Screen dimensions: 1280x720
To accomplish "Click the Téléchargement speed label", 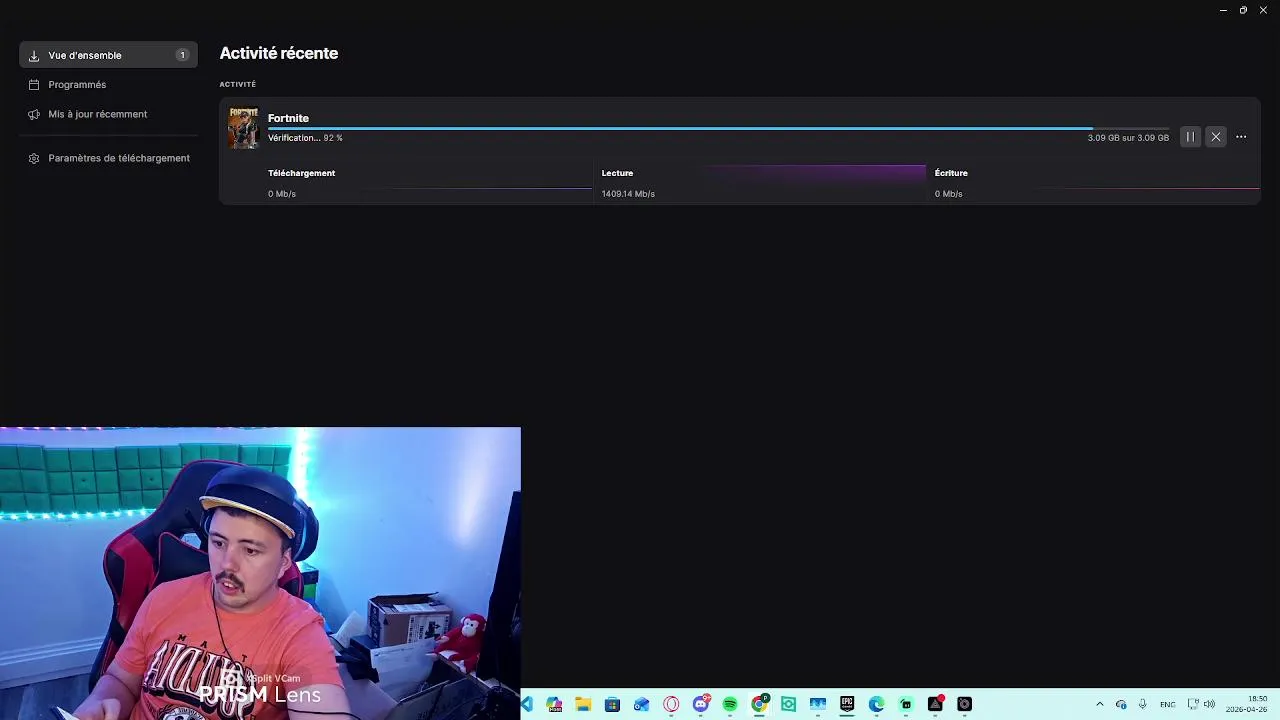I will [301, 173].
